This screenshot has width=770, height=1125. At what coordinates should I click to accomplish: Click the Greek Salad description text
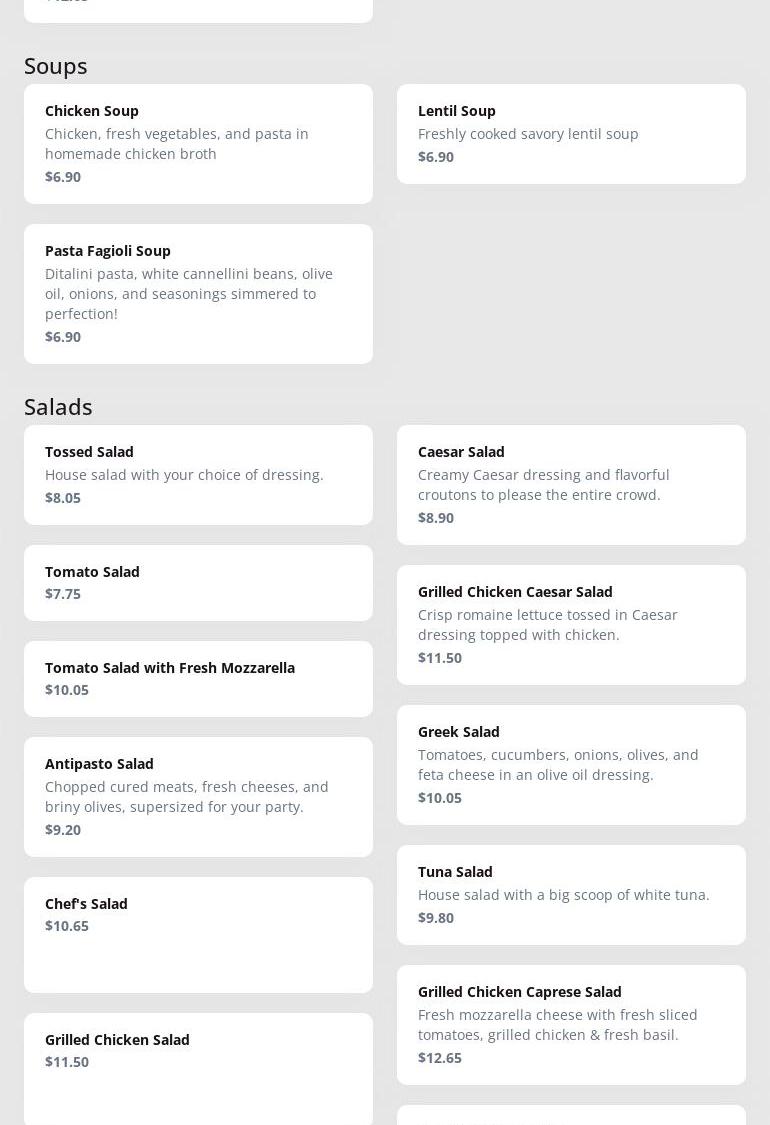tap(558, 765)
